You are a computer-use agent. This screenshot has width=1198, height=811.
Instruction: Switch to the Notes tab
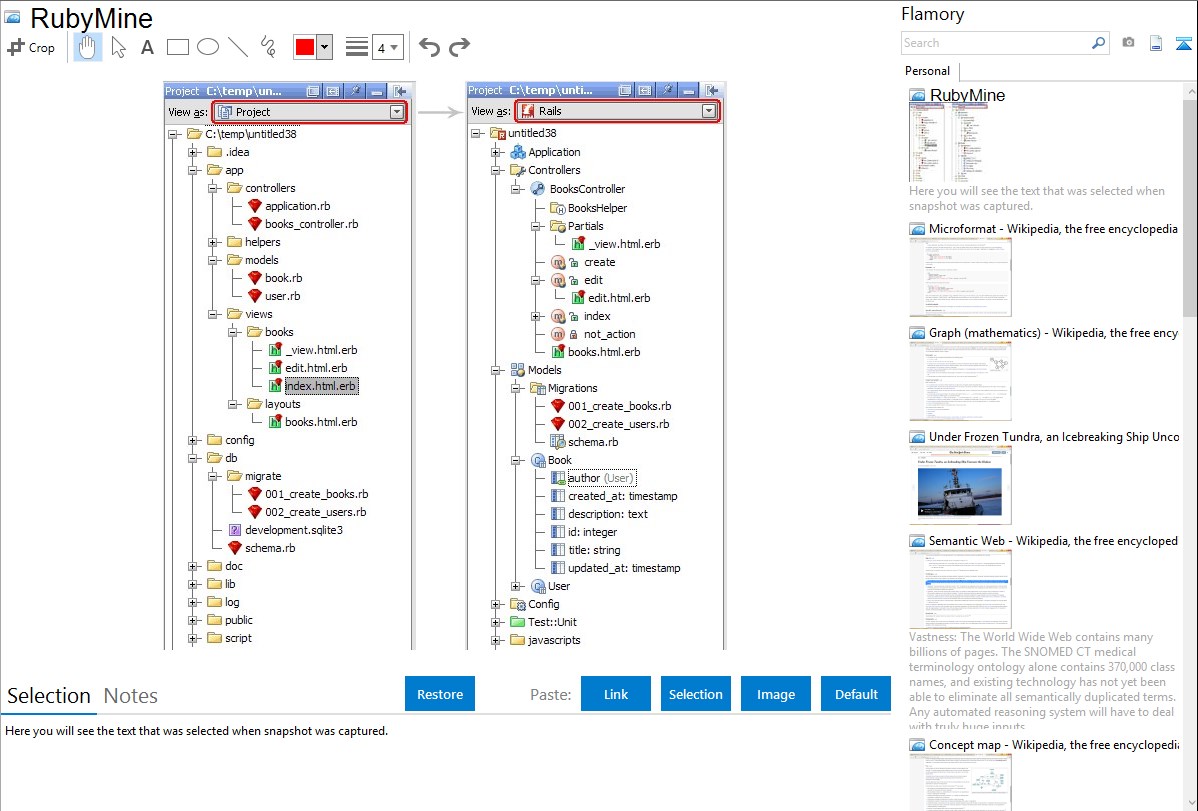(131, 696)
